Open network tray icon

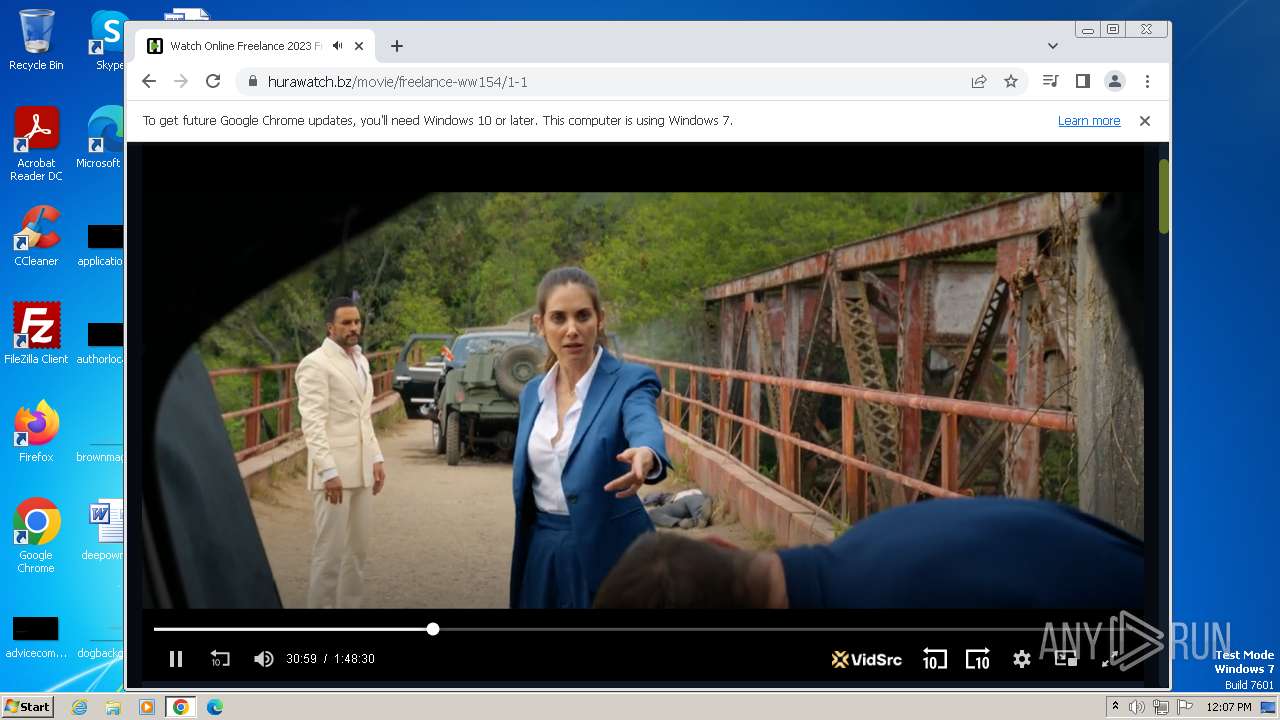coord(1160,707)
